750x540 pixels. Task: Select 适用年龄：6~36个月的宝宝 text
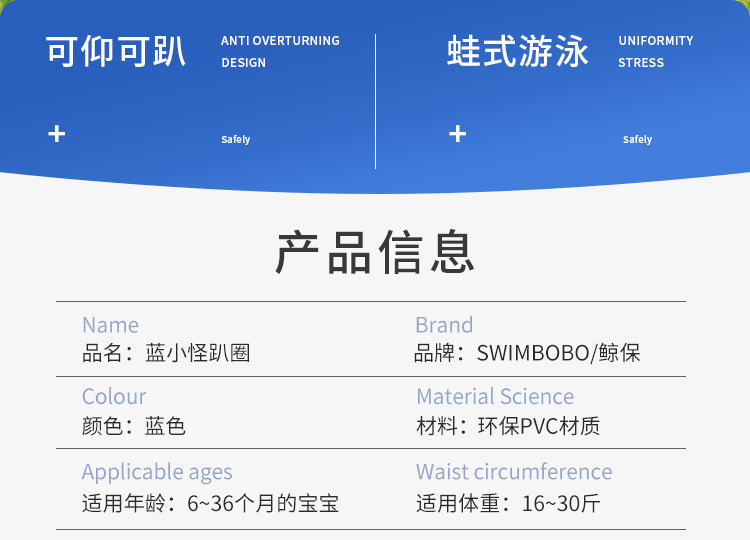click(210, 503)
